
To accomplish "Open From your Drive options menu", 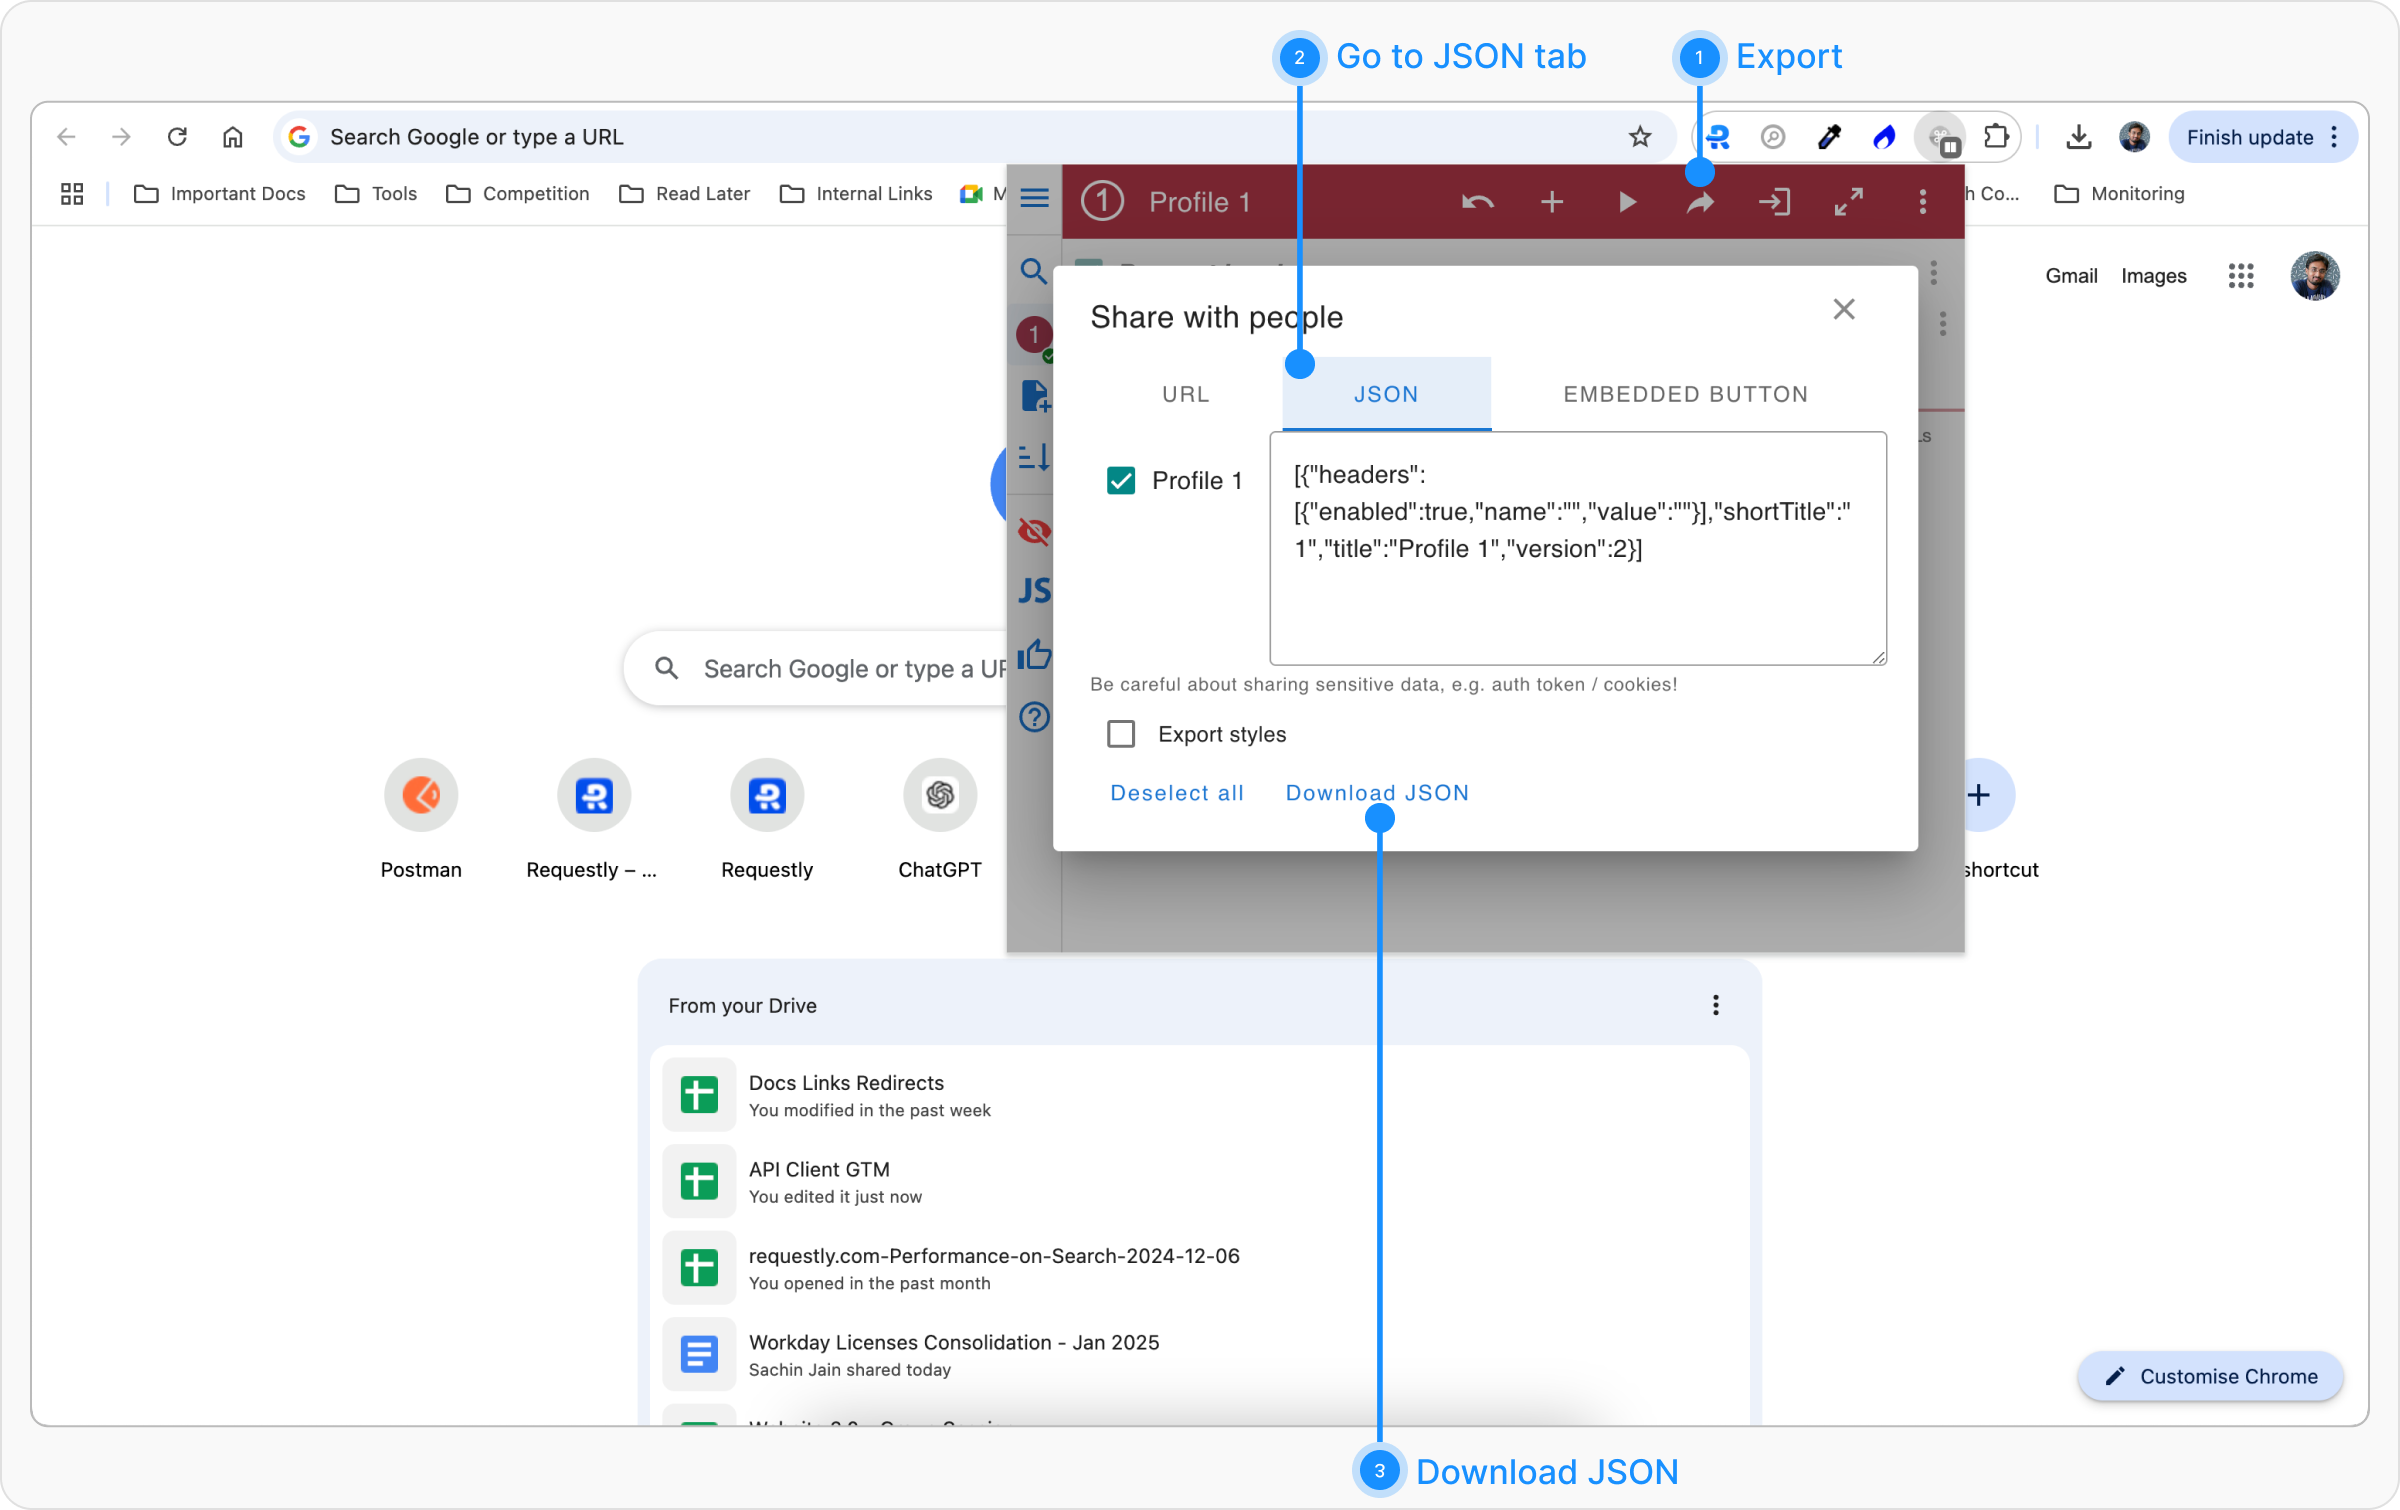I will click(x=1715, y=1005).
